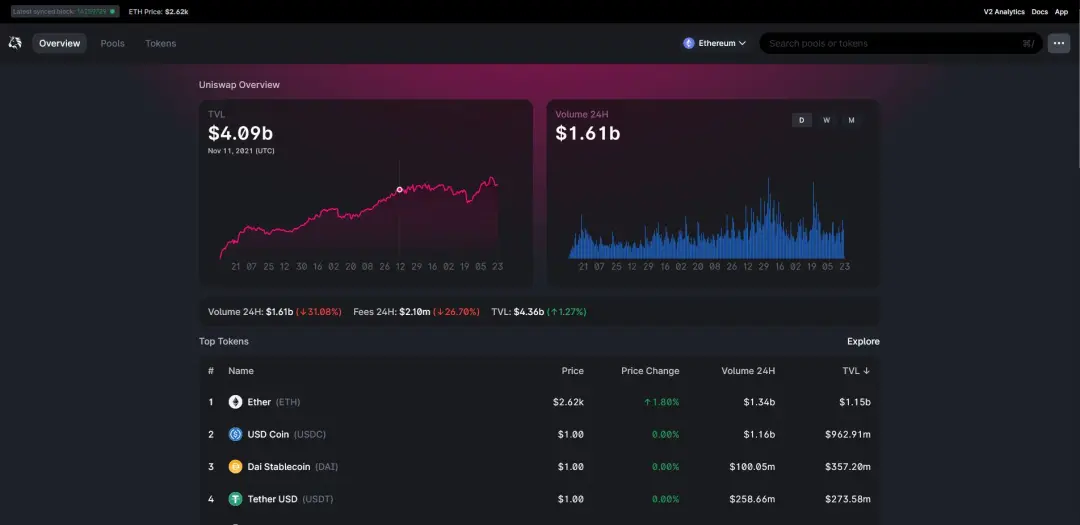Image resolution: width=1080 pixels, height=525 pixels.
Task: Click Explore next to Top Tokens
Action: tap(863, 342)
